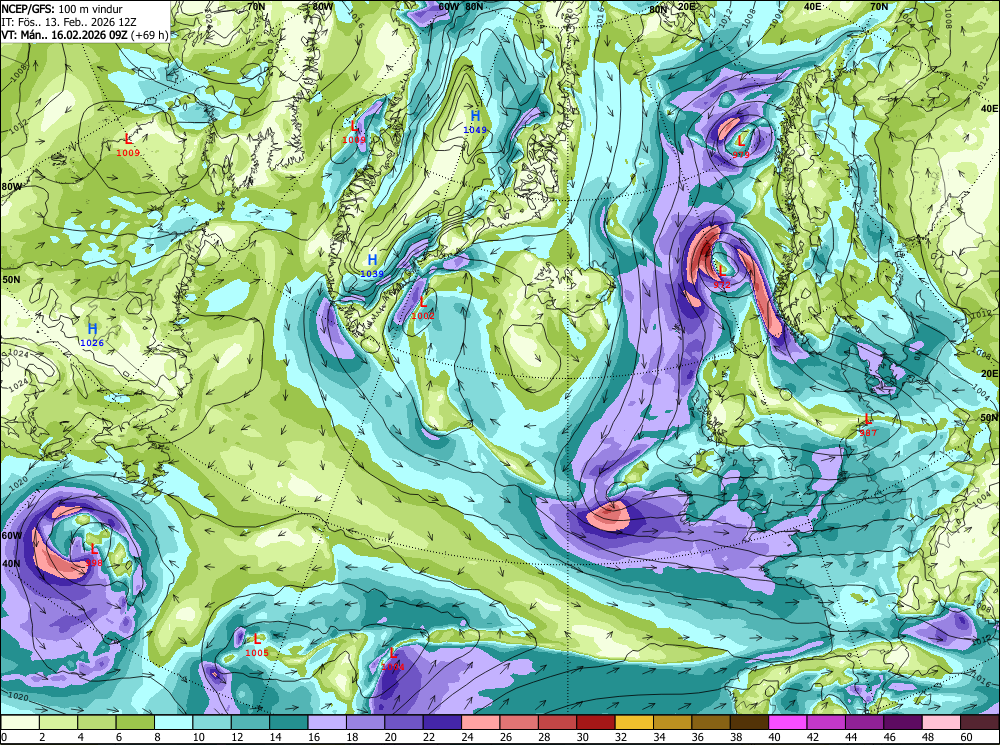This screenshot has height=745, width=1000.
Task: Select the 'IT: Fös.. 13. Feb.. 2026 12Z' line
Action: 69,22
